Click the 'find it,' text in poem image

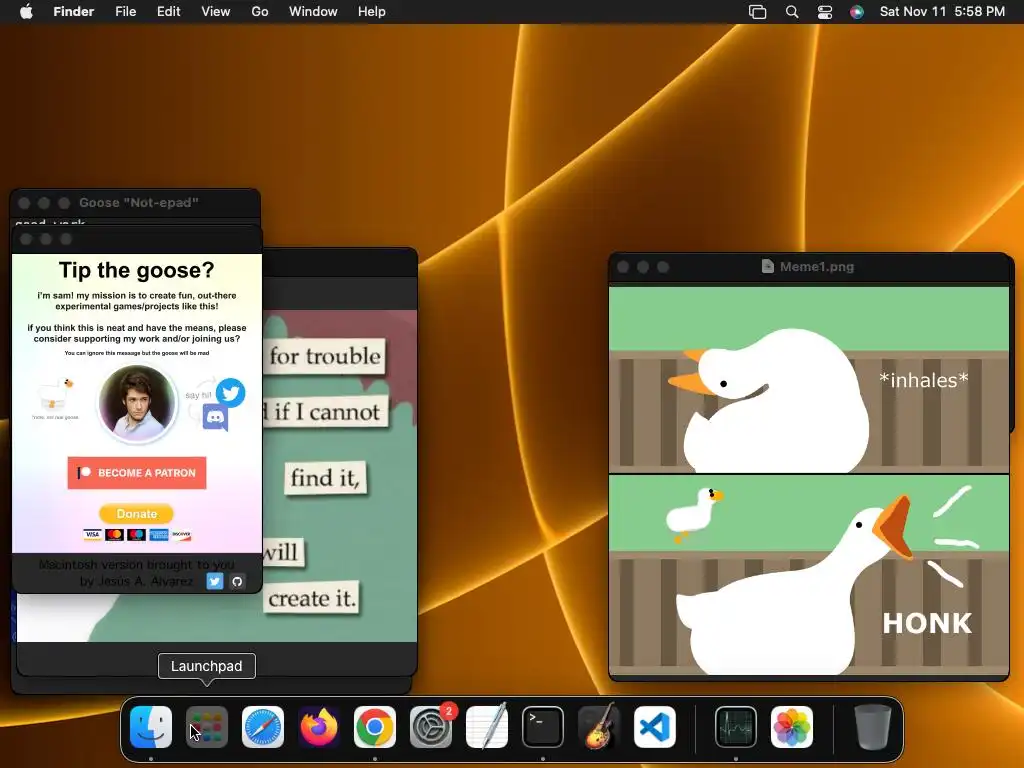325,478
